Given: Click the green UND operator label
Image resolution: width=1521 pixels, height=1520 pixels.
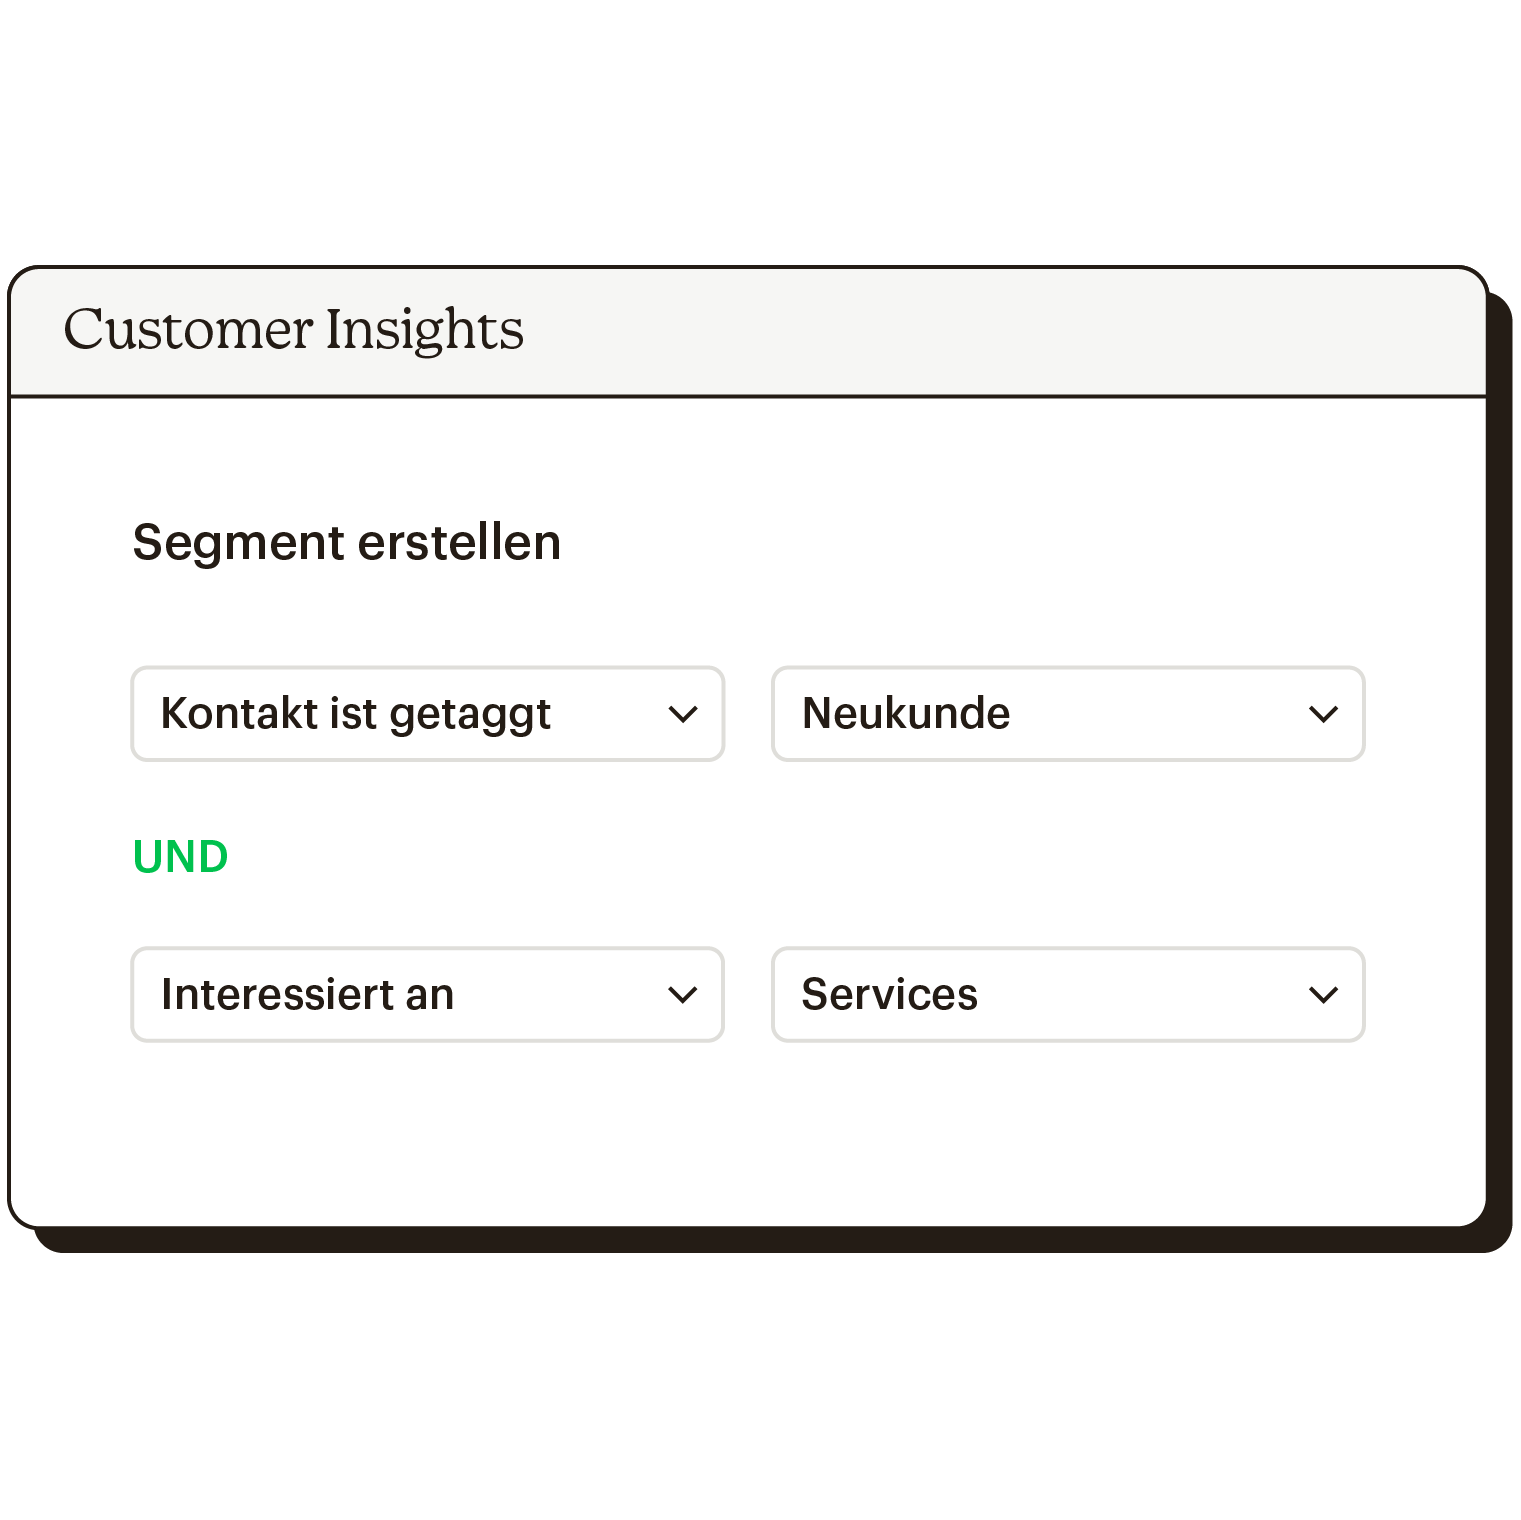Looking at the screenshot, I should (x=181, y=857).
